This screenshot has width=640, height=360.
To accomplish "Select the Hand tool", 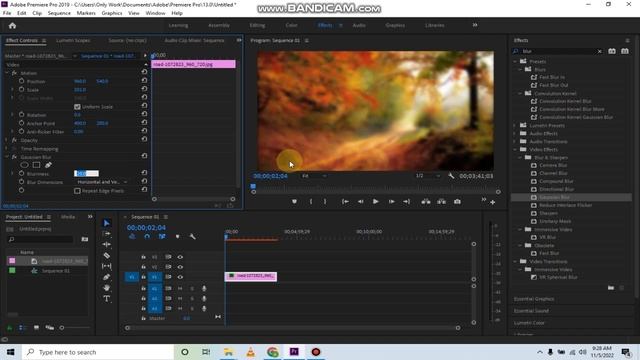I will [x=107, y=288].
